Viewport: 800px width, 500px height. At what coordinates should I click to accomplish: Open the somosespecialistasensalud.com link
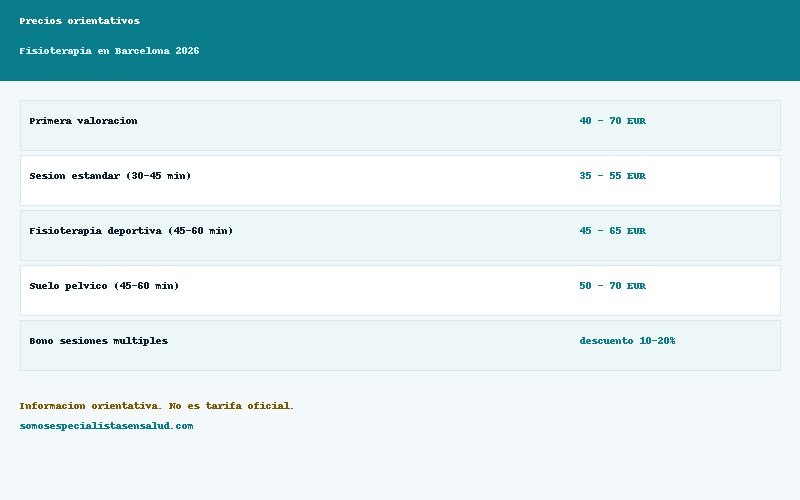pyautogui.click(x=106, y=426)
